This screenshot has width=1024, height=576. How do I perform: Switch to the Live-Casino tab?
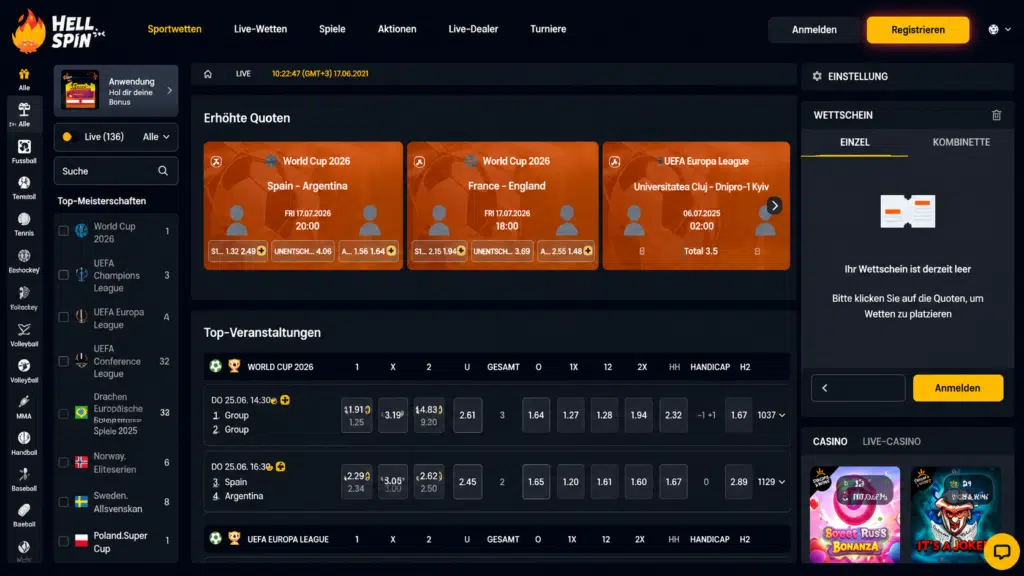coord(891,441)
